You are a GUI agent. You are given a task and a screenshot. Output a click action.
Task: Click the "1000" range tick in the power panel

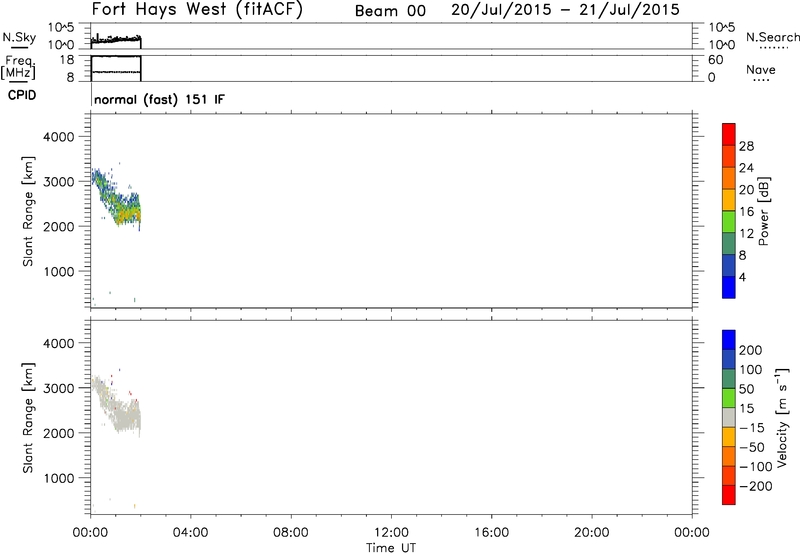(x=59, y=271)
